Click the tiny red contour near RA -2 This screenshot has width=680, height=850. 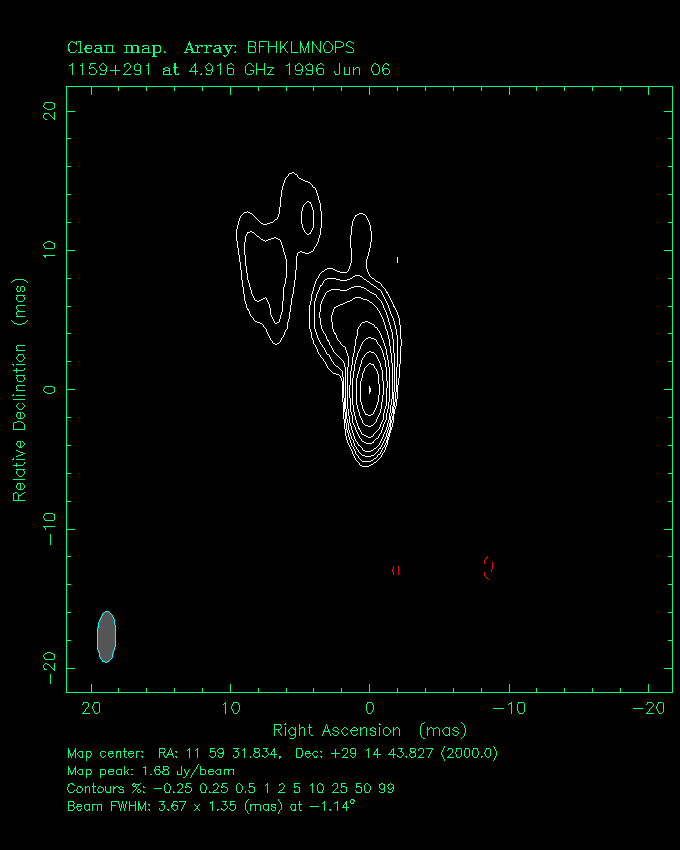coord(397,570)
